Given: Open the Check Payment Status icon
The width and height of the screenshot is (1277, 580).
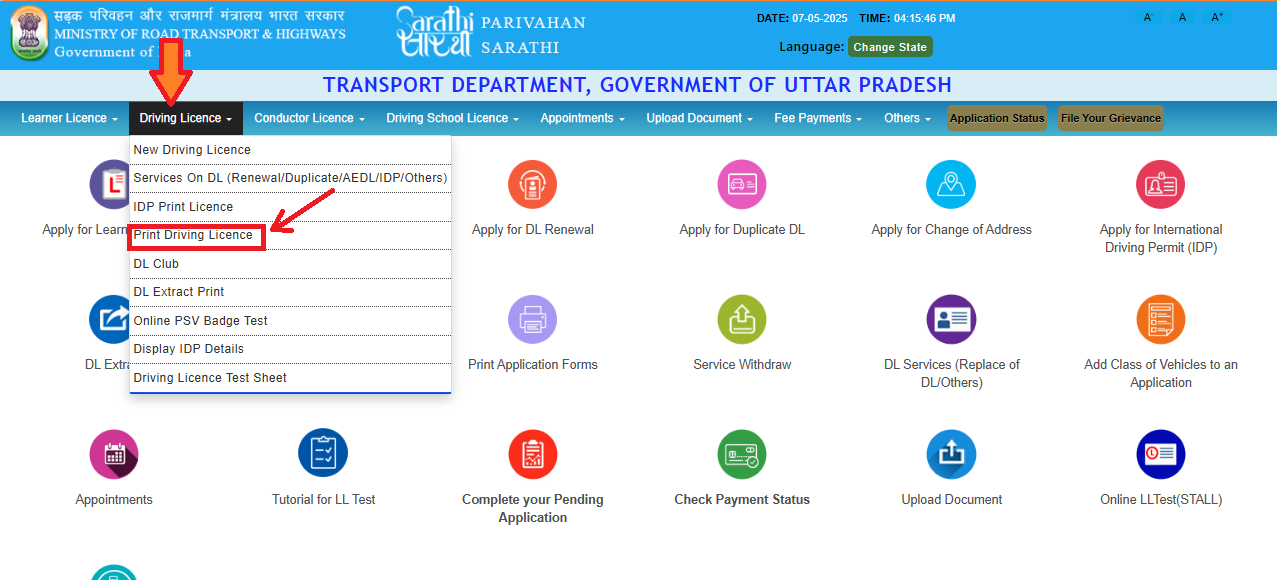Looking at the screenshot, I should point(741,455).
